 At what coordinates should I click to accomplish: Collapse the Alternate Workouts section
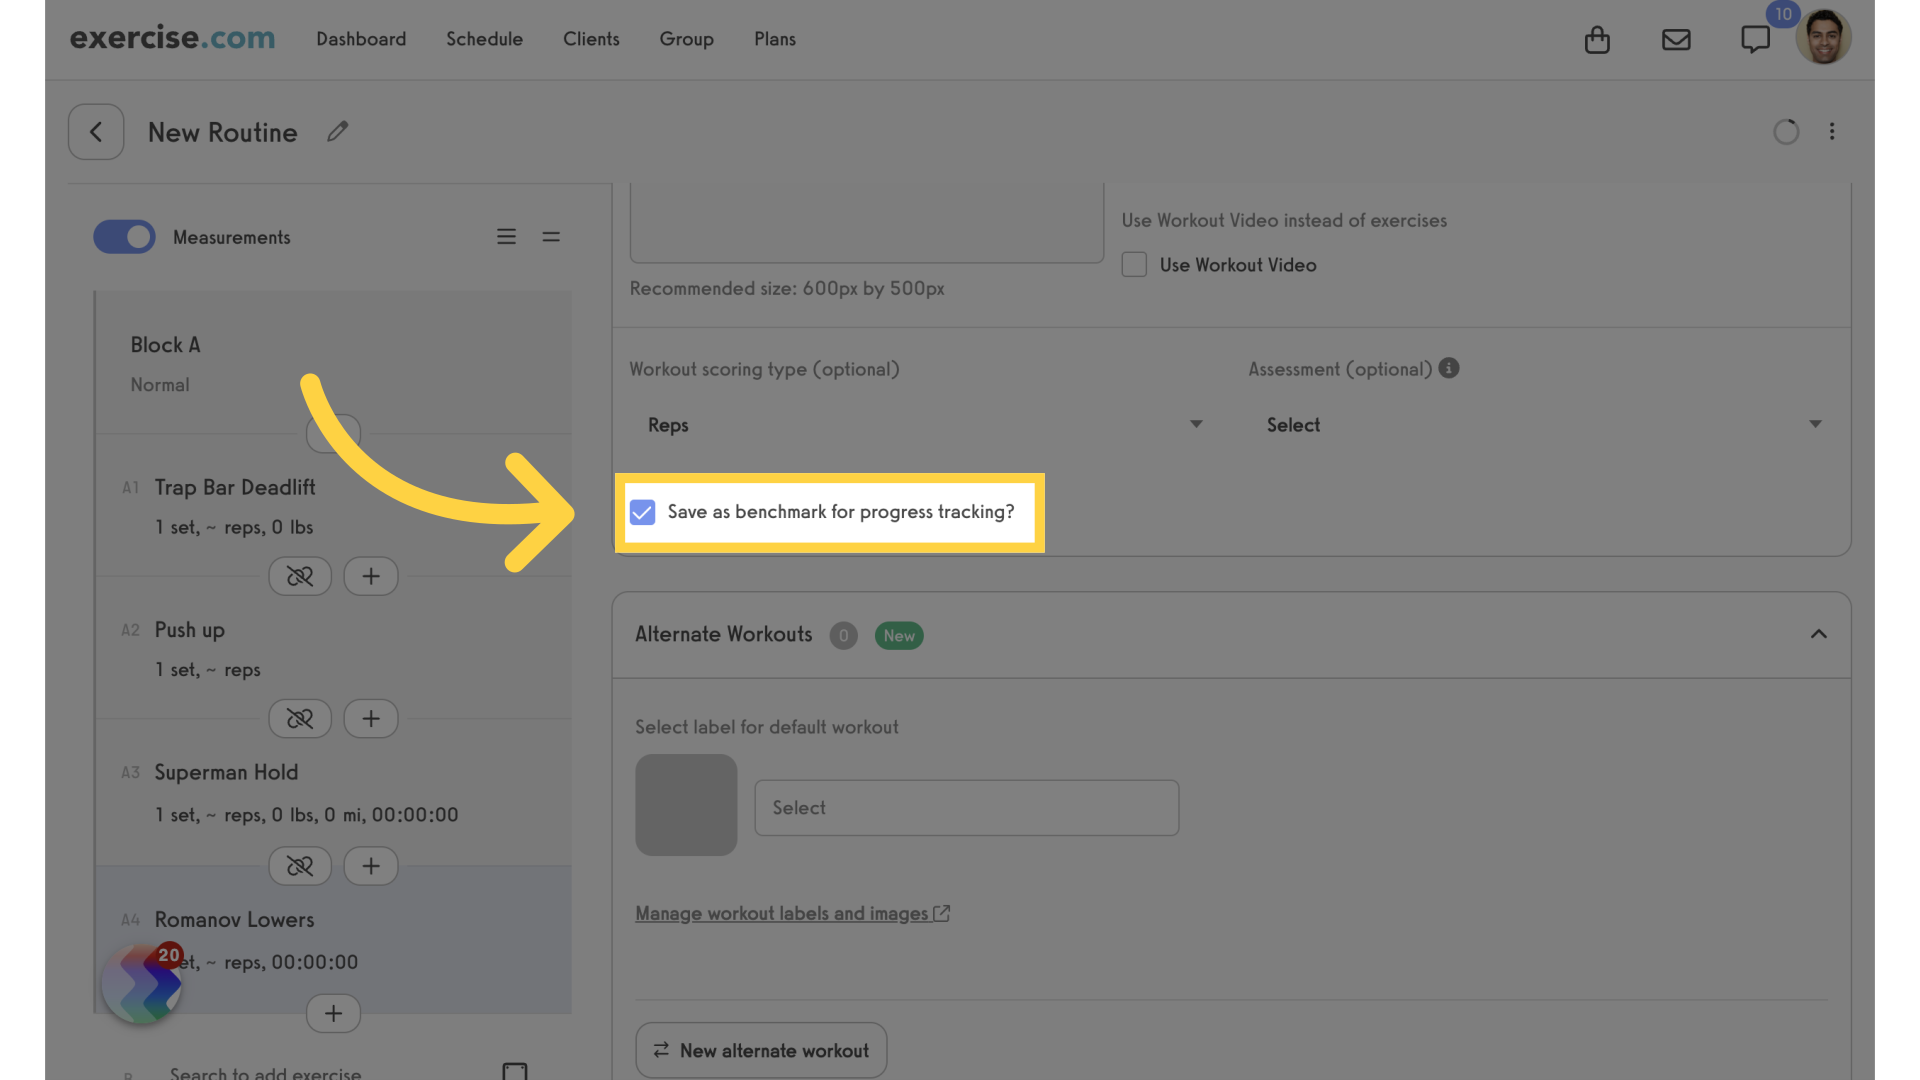pos(1820,636)
